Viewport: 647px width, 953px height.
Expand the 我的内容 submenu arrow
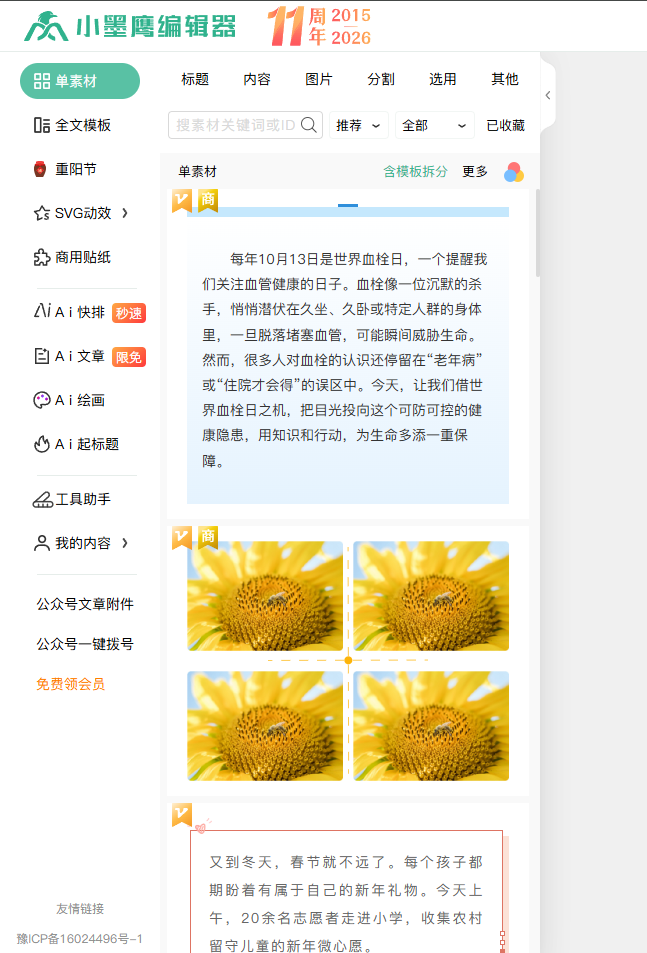[x=125, y=543]
